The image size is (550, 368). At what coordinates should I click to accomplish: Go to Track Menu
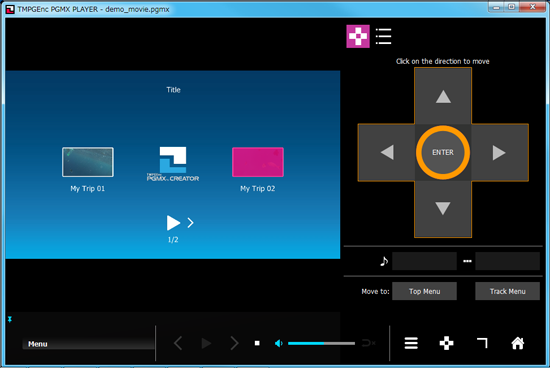click(x=507, y=291)
